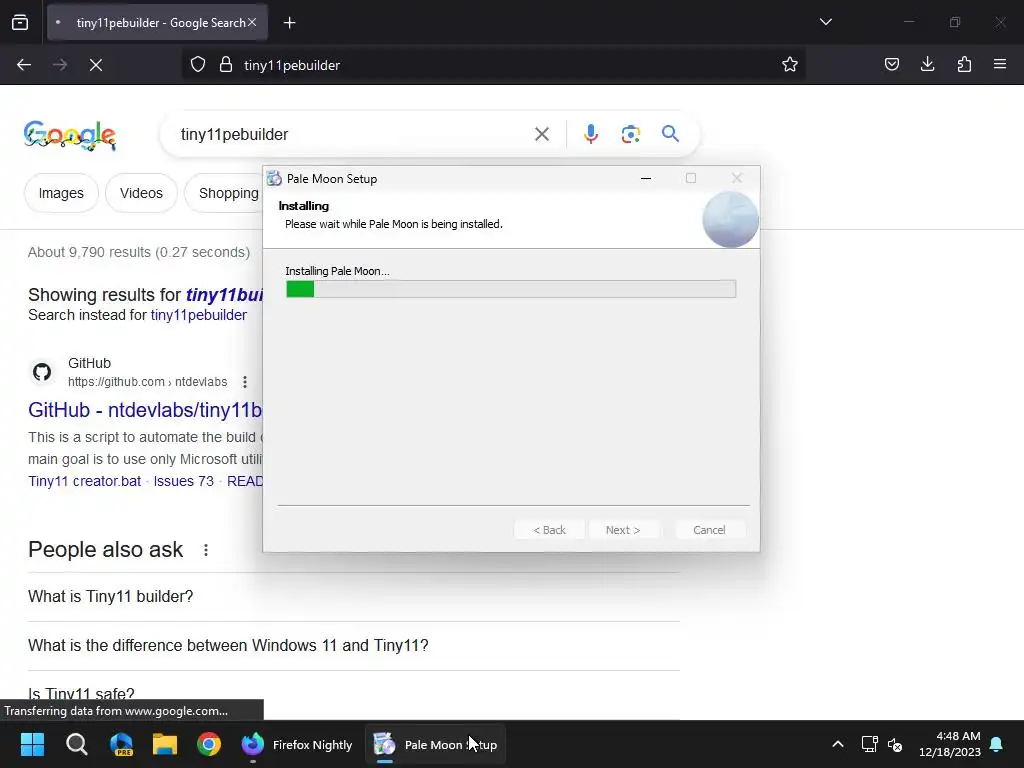The height and width of the screenshot is (768, 1024).
Task: Launch Edge PRE from taskbar
Action: [121, 744]
